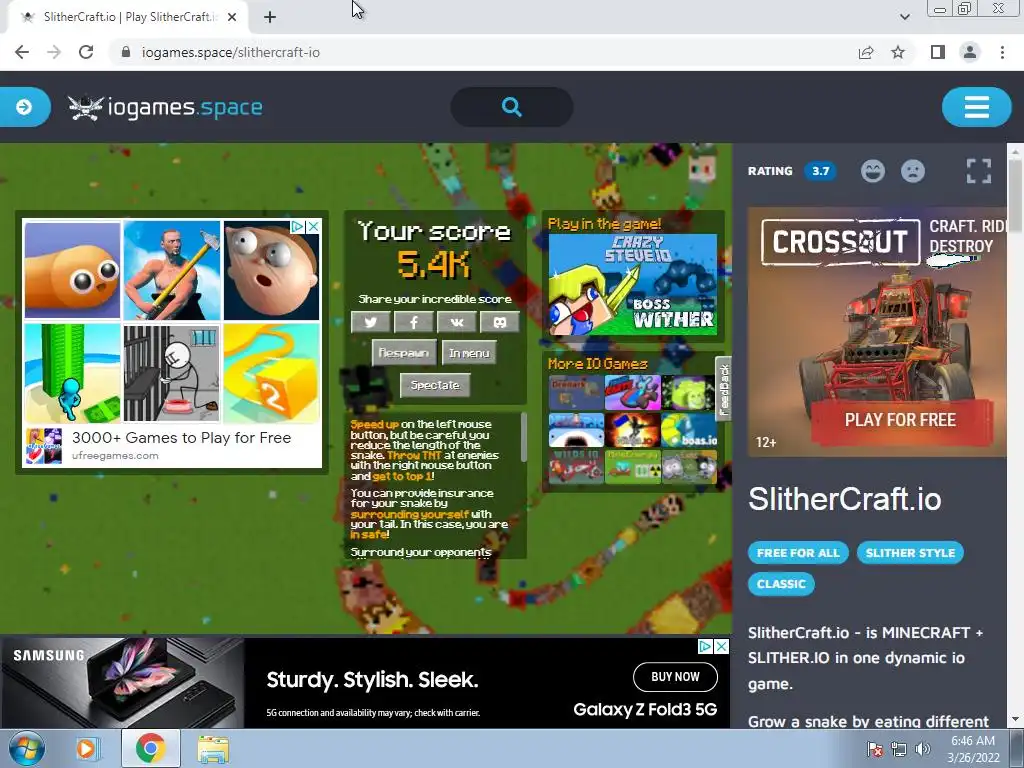Bookmark this page with the star icon
The image size is (1024, 768).
pyautogui.click(x=898, y=52)
